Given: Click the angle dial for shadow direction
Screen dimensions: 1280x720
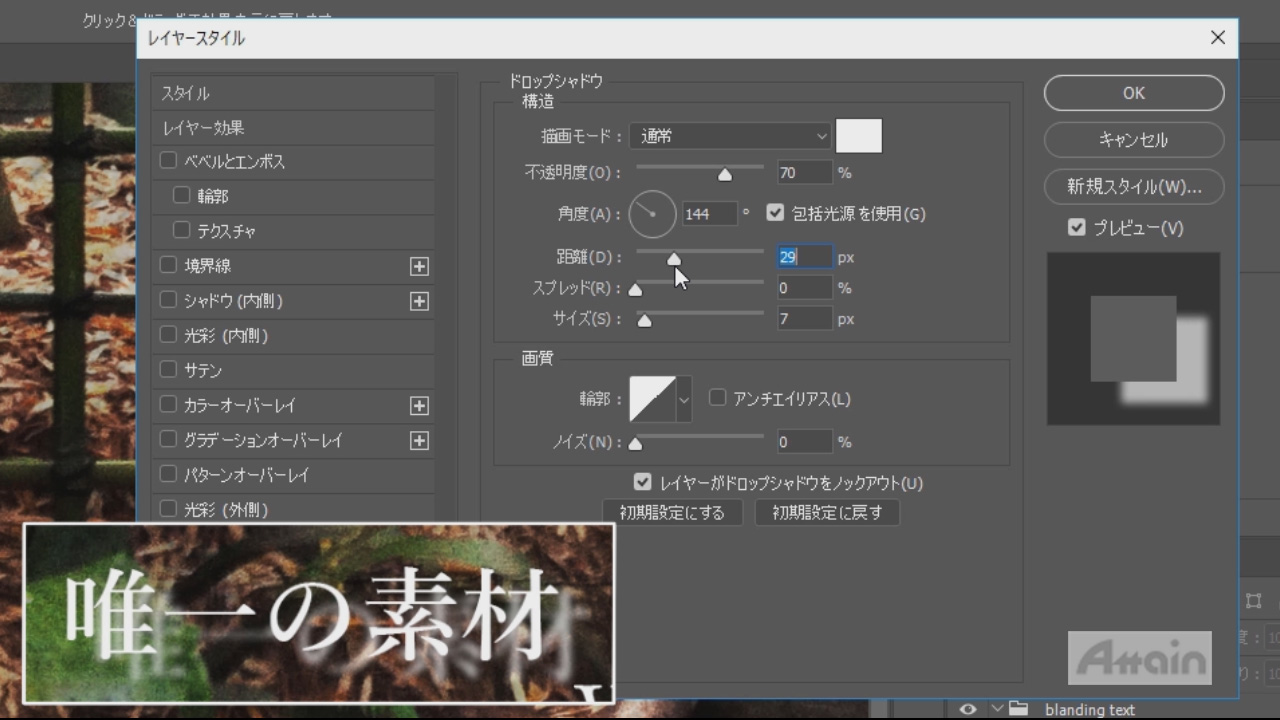Looking at the screenshot, I should [652, 213].
